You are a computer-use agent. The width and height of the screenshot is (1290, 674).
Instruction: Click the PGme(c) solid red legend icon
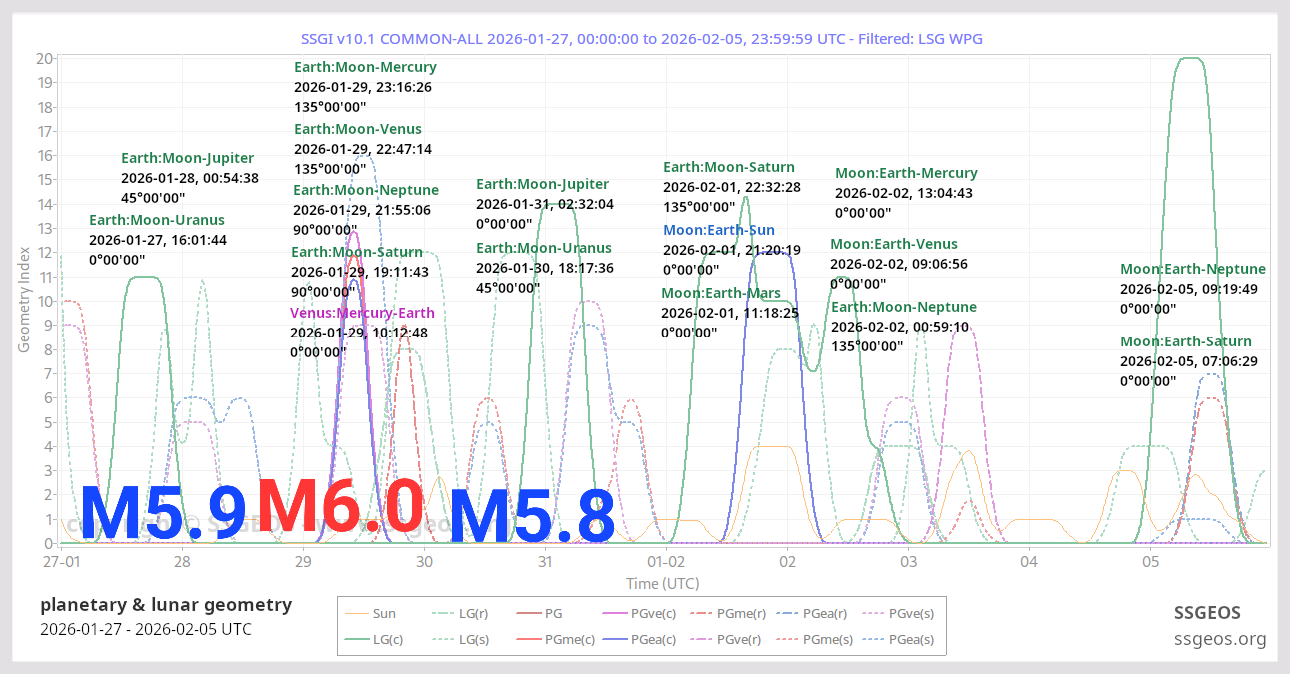click(531, 639)
